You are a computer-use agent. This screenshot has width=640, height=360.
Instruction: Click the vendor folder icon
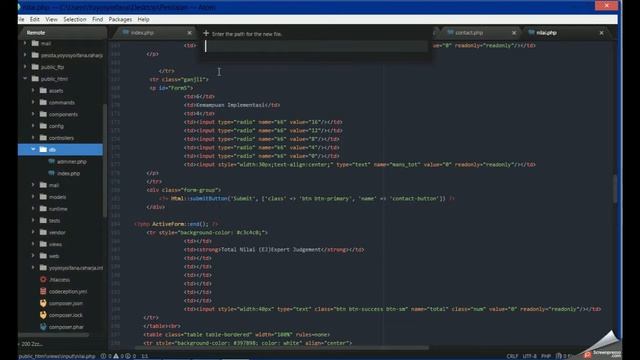pyautogui.click(x=43, y=232)
